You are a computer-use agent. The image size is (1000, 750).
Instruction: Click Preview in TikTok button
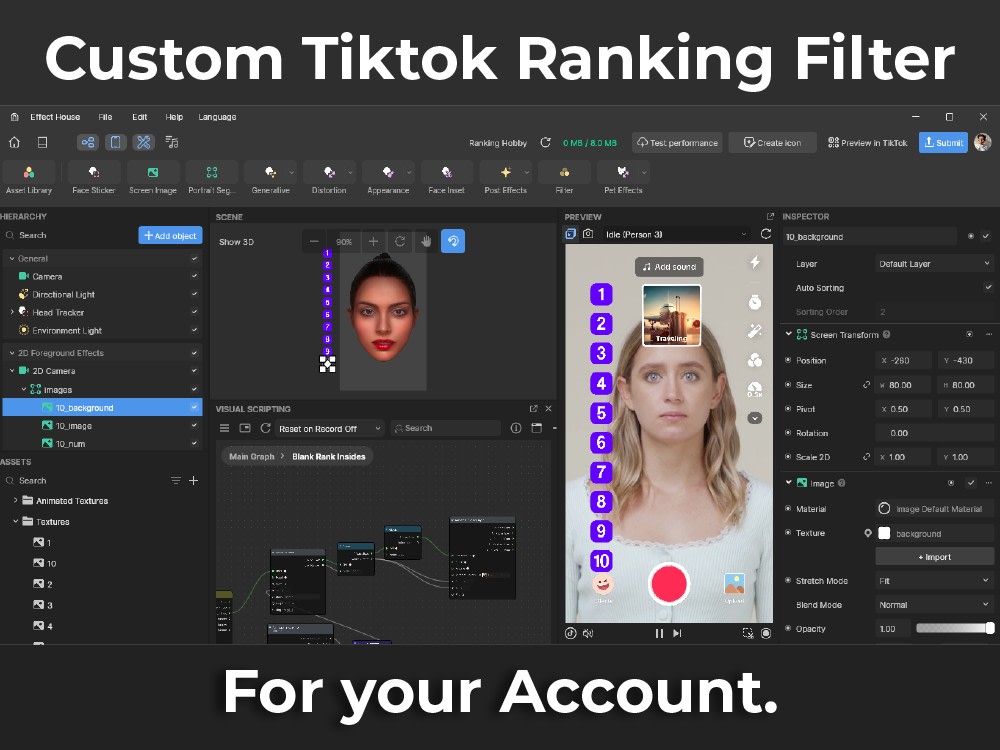pos(867,143)
